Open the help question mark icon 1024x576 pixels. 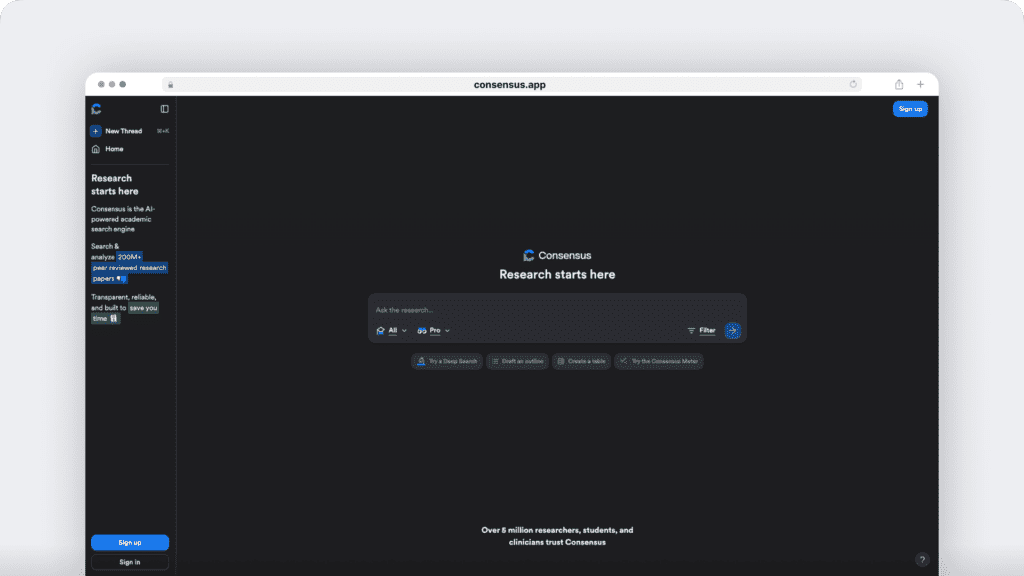(x=922, y=560)
